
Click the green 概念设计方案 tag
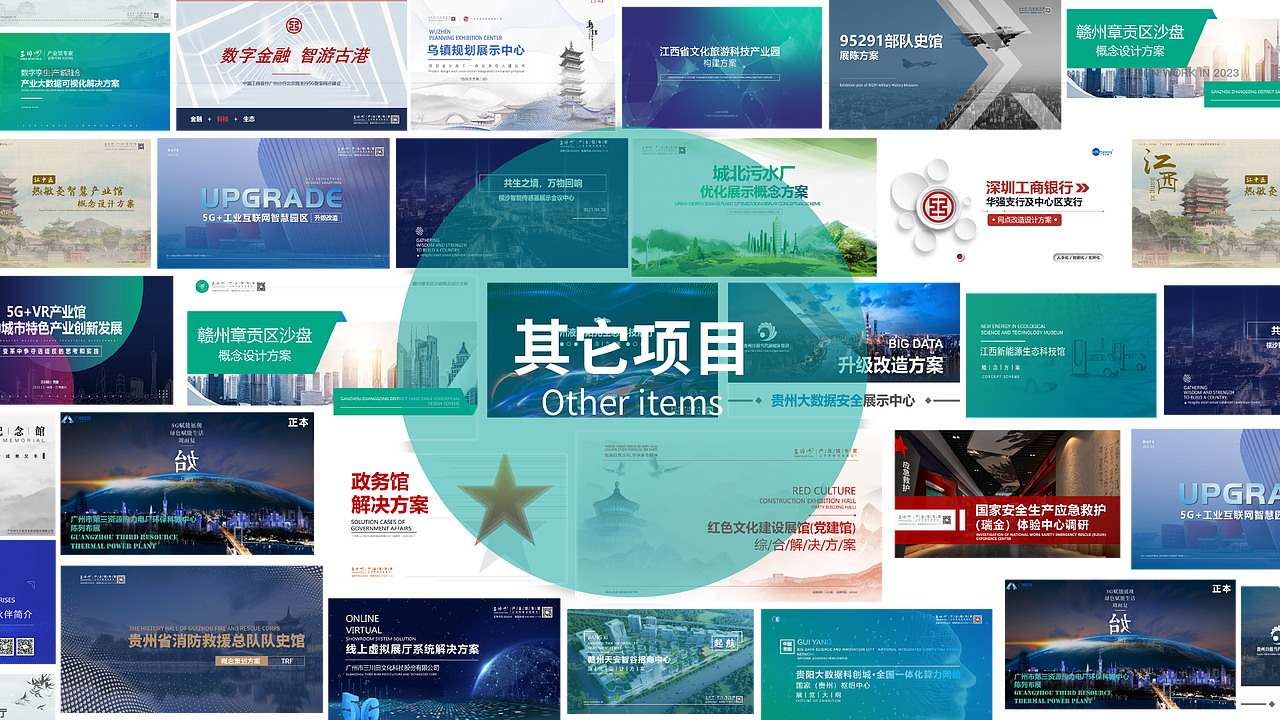1130,51
